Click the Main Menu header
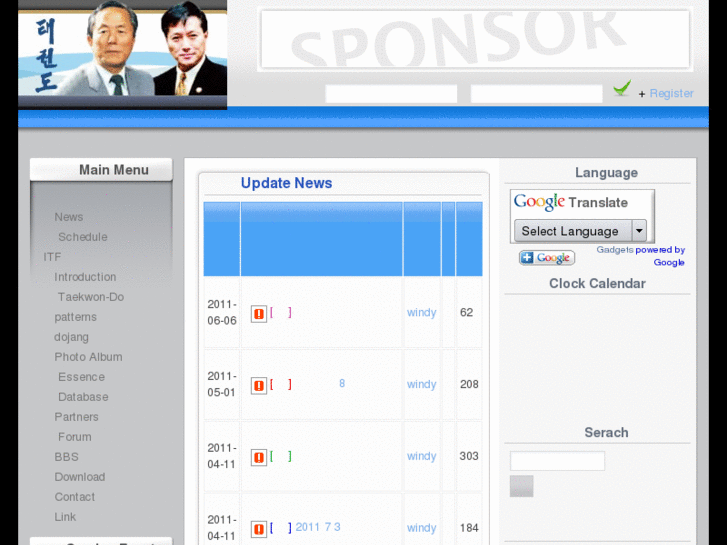 click(102, 170)
